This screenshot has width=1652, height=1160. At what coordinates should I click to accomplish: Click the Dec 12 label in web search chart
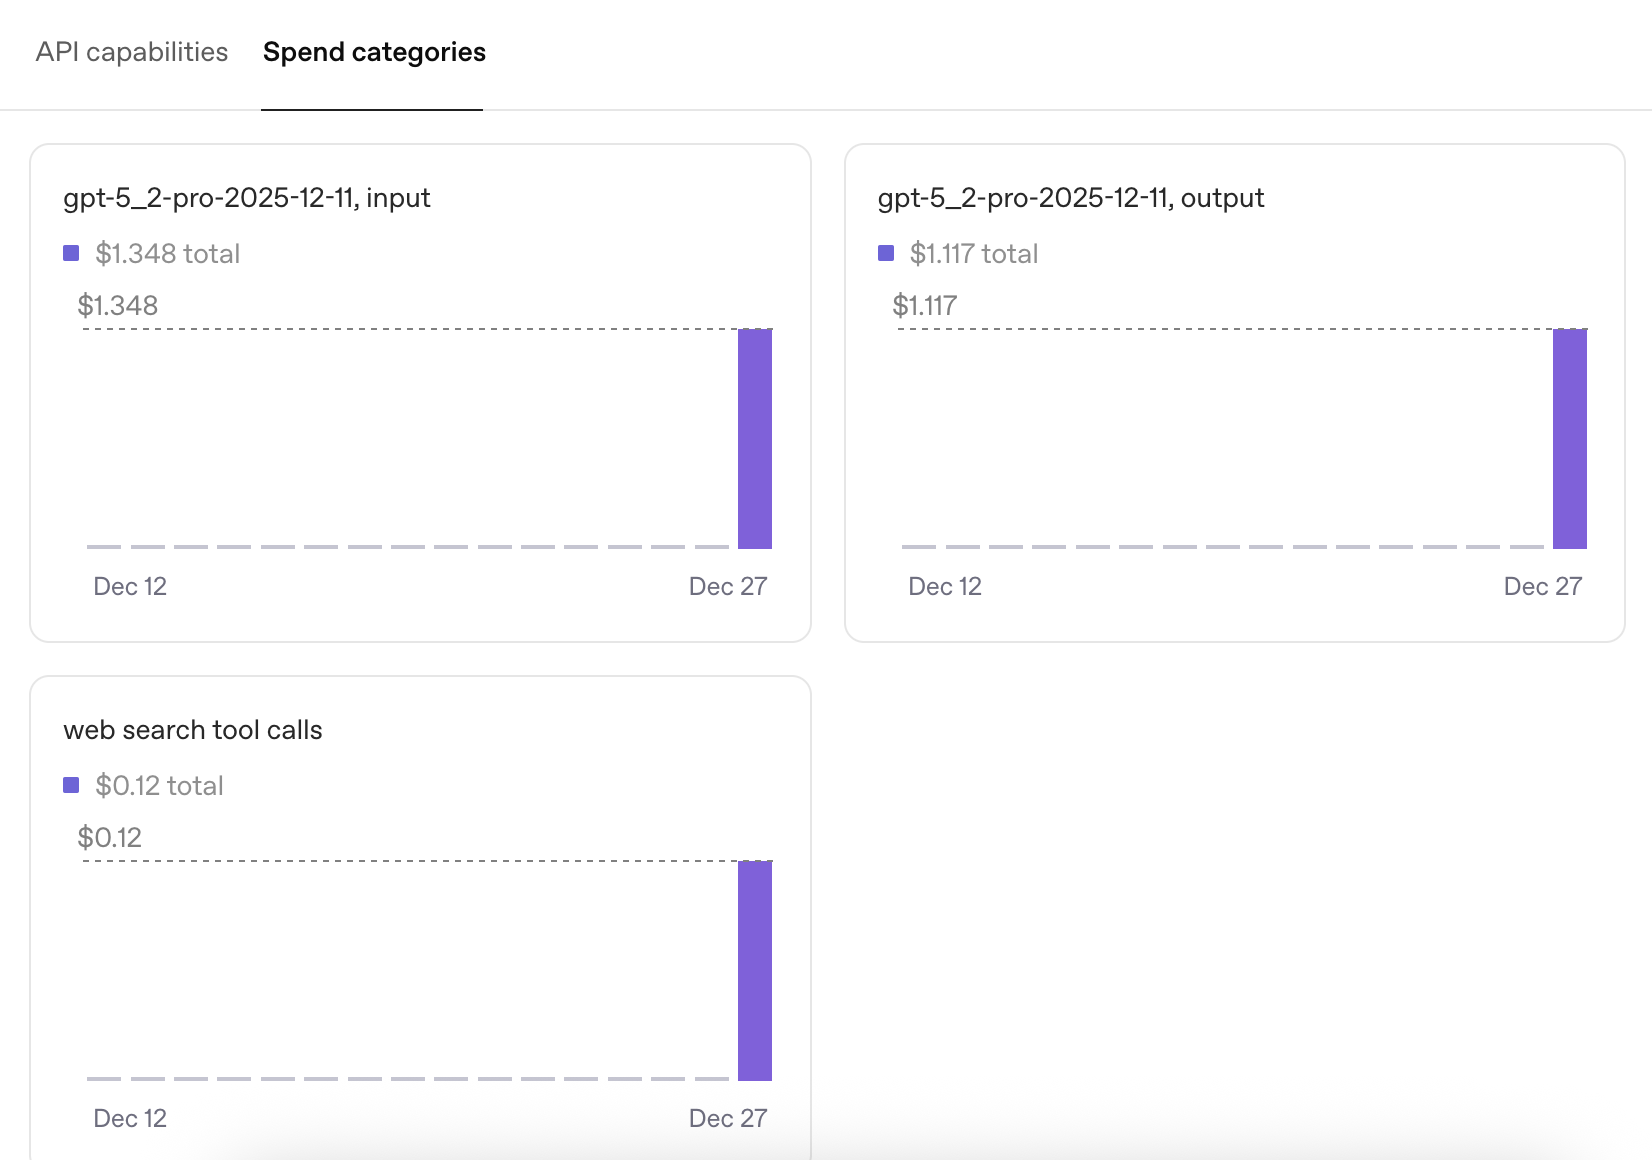coord(130,1119)
